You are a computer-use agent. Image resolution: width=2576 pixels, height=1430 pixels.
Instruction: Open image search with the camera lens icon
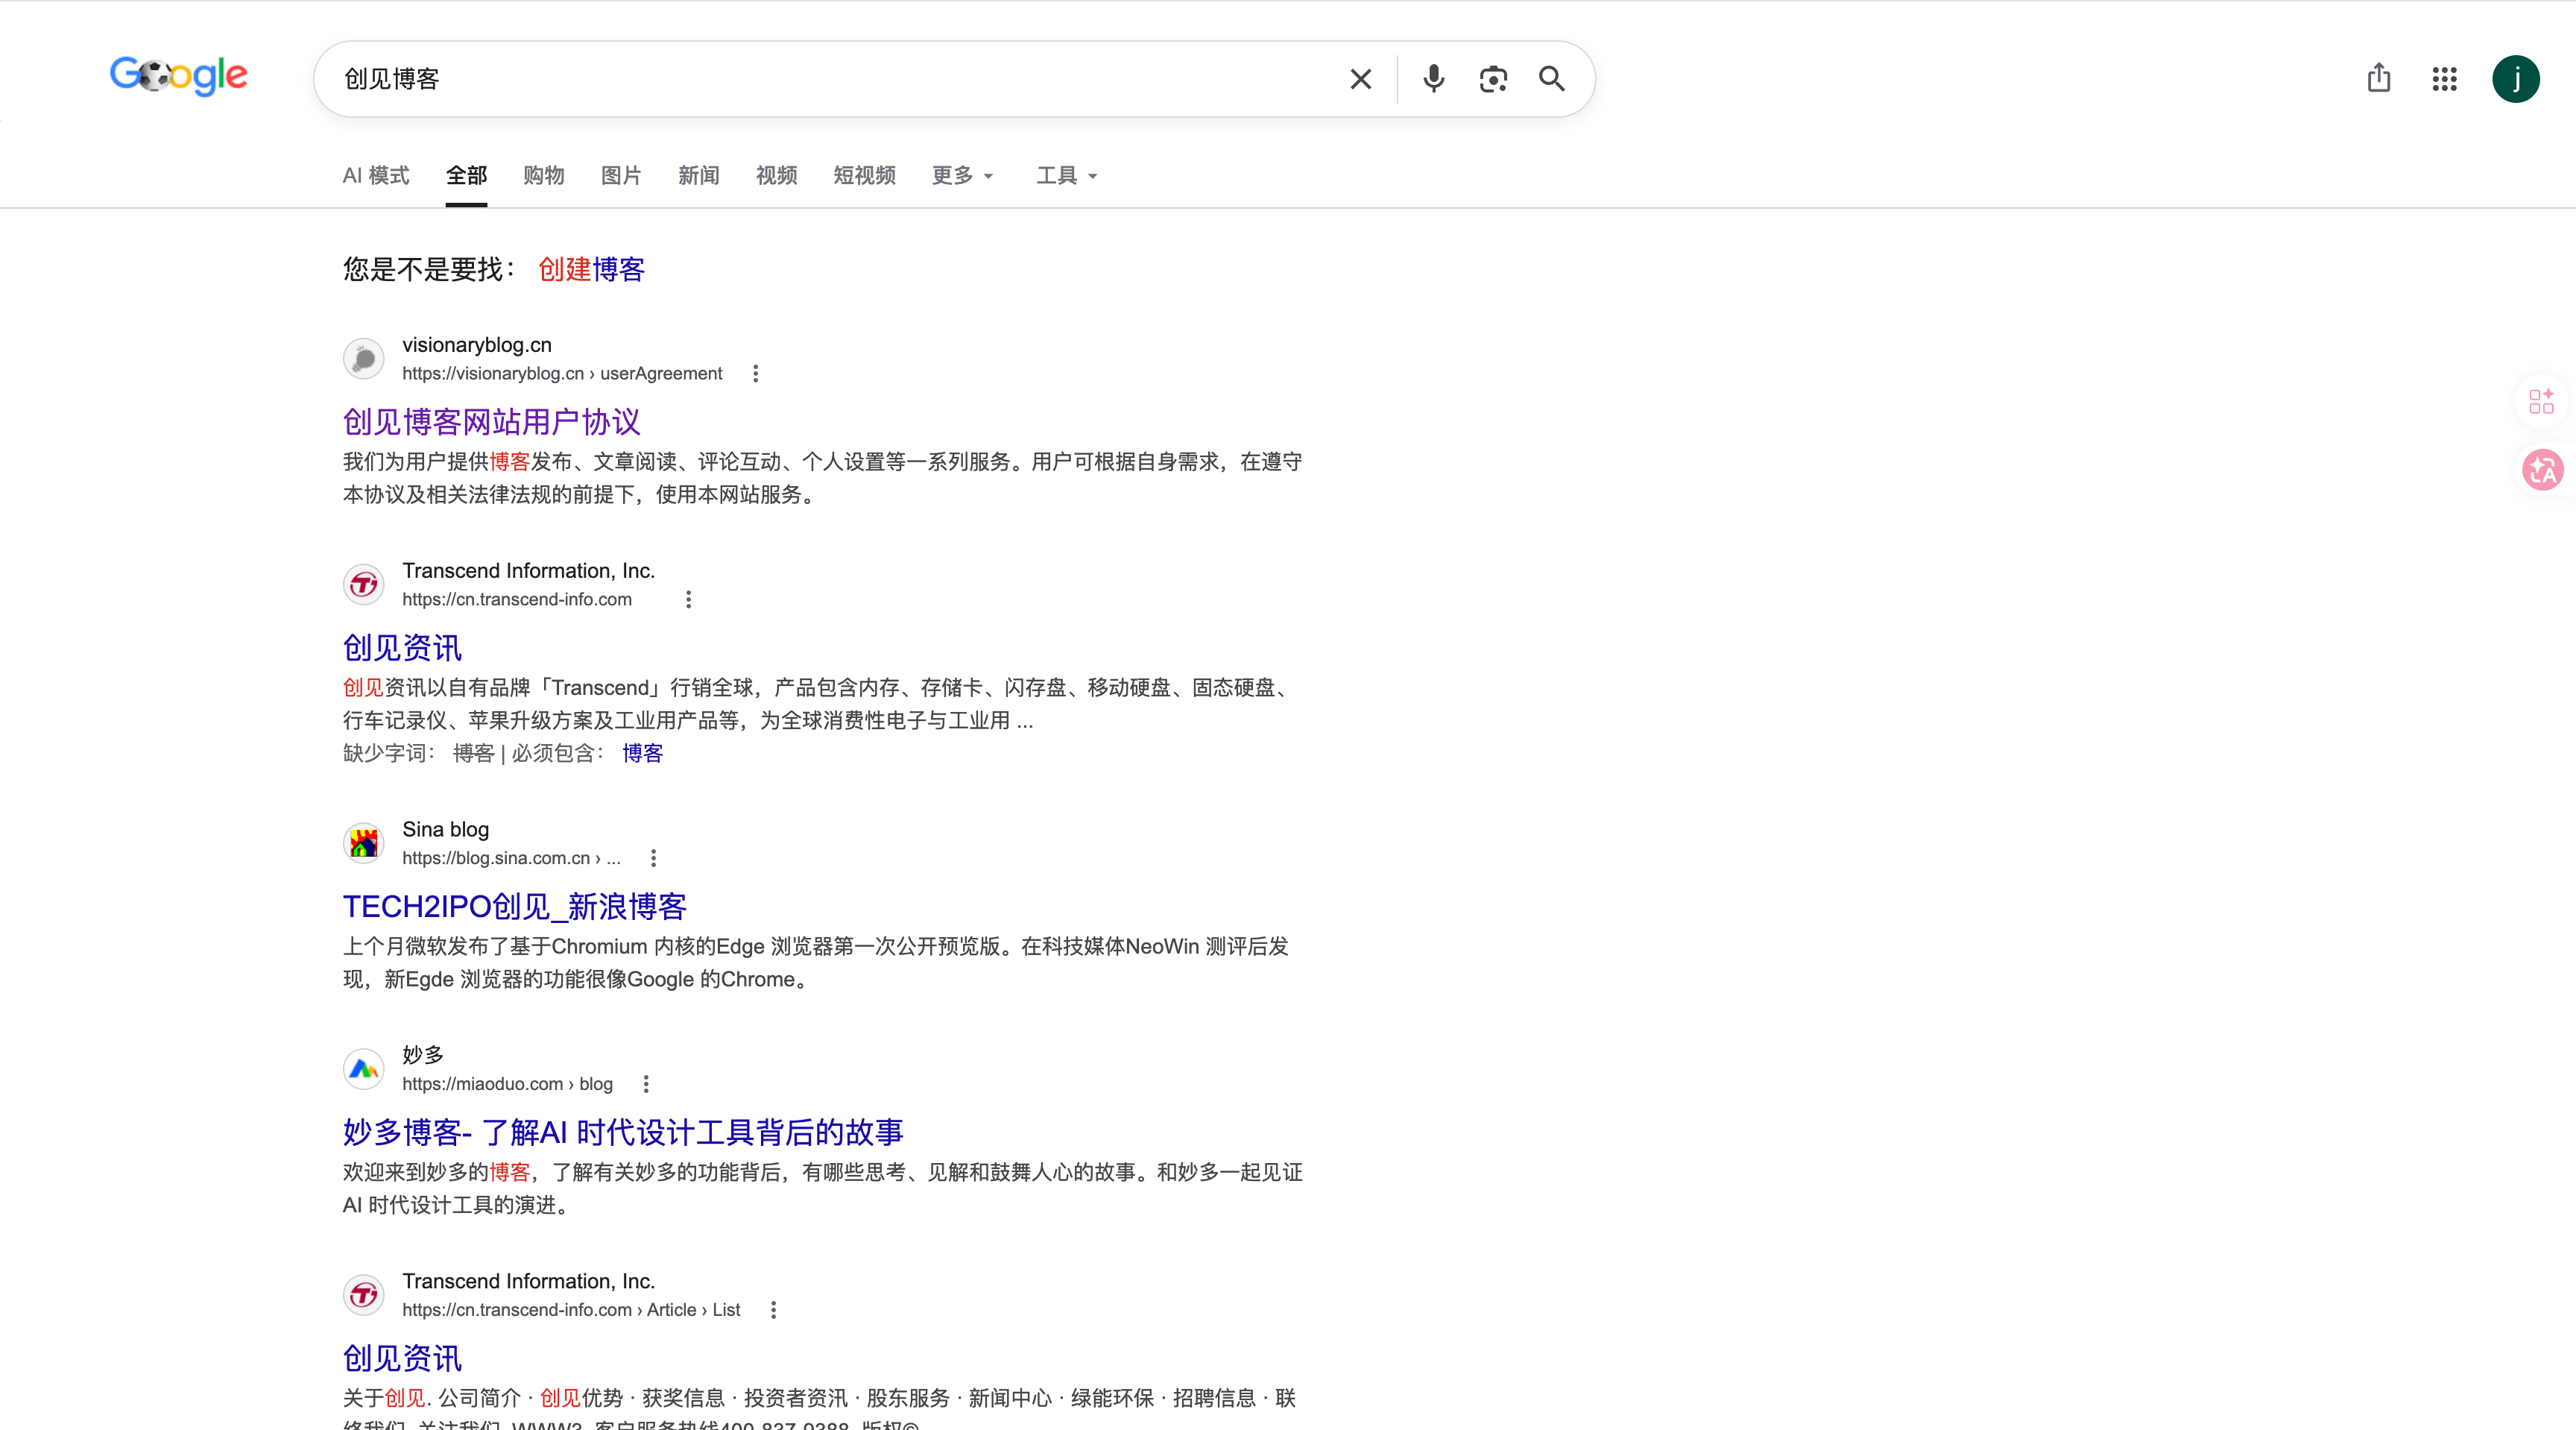click(1493, 79)
